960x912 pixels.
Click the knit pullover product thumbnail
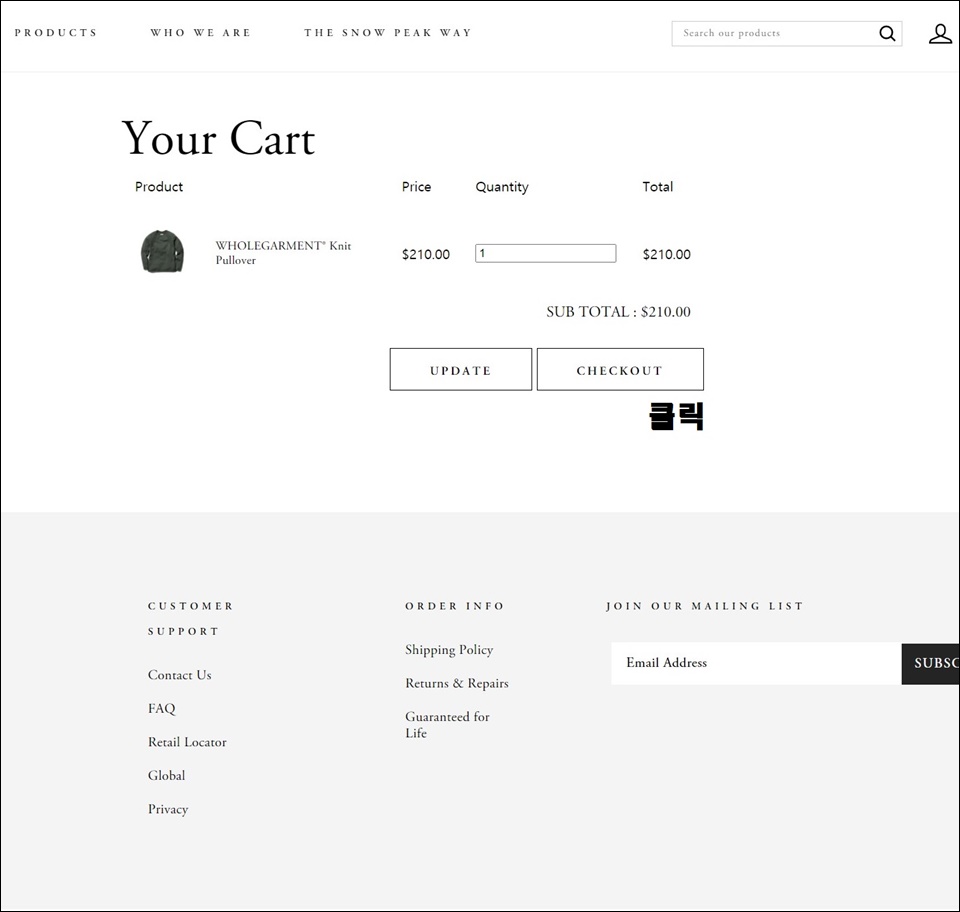pos(162,252)
